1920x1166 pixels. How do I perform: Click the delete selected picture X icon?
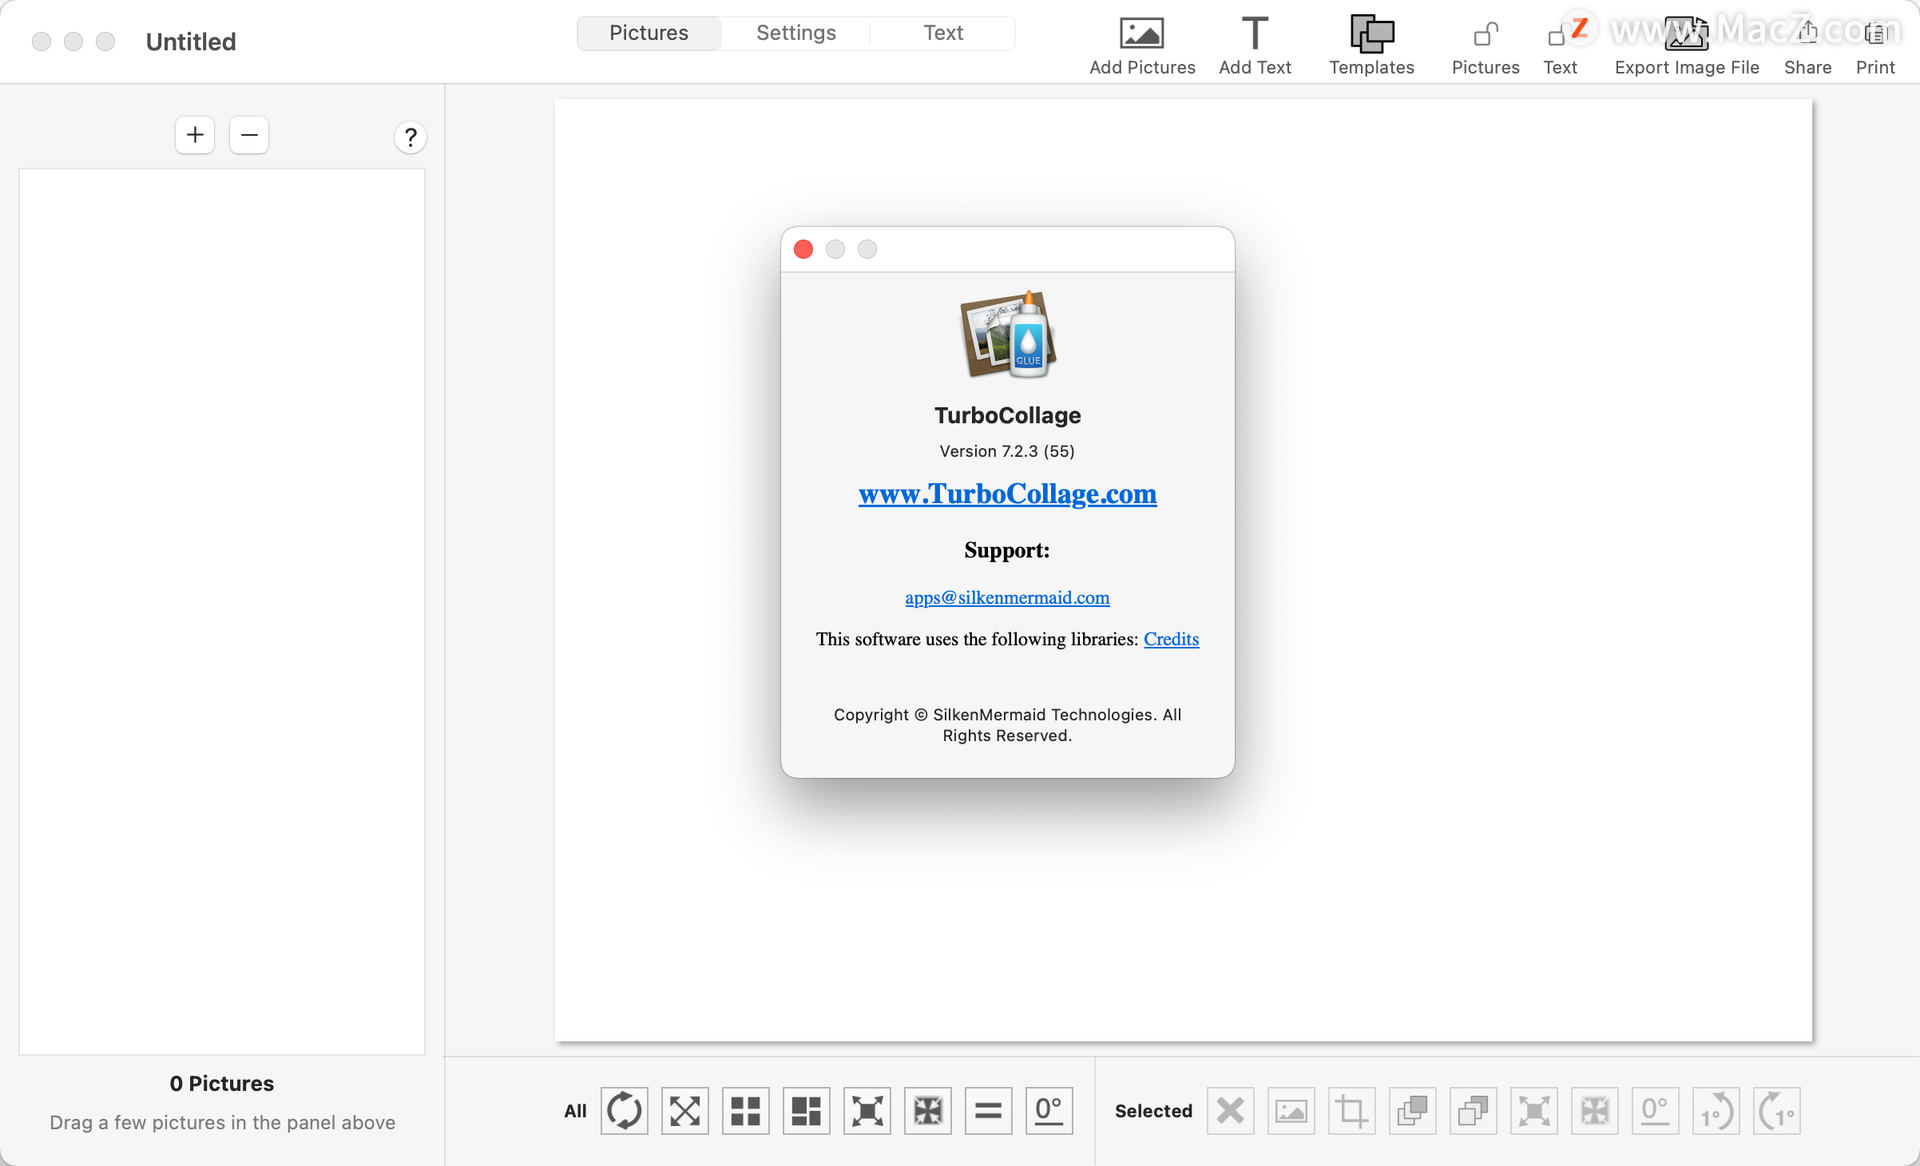pyautogui.click(x=1231, y=1110)
